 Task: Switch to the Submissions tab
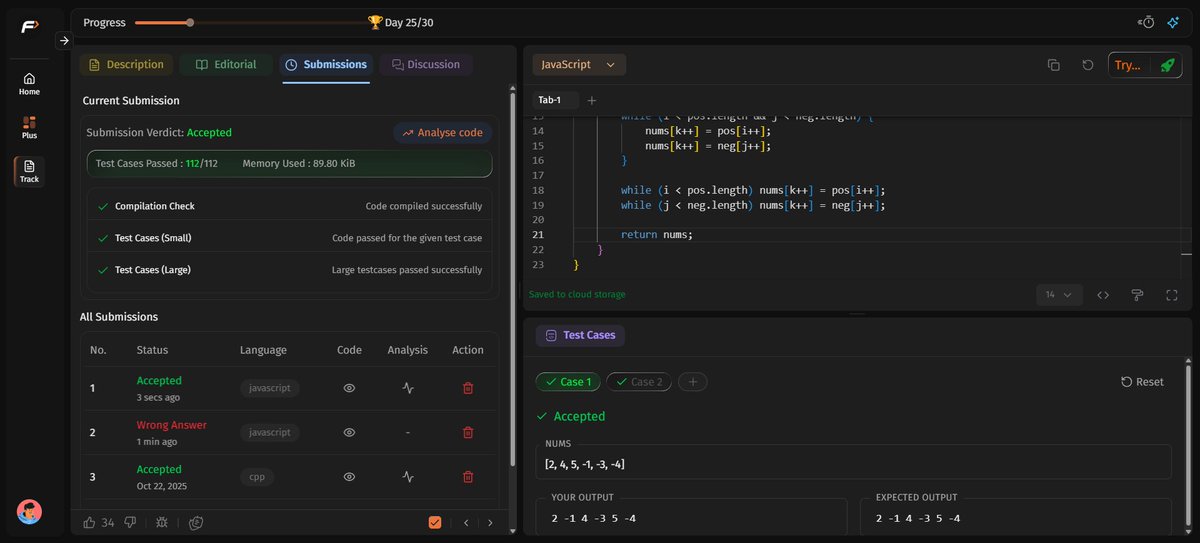coord(326,64)
